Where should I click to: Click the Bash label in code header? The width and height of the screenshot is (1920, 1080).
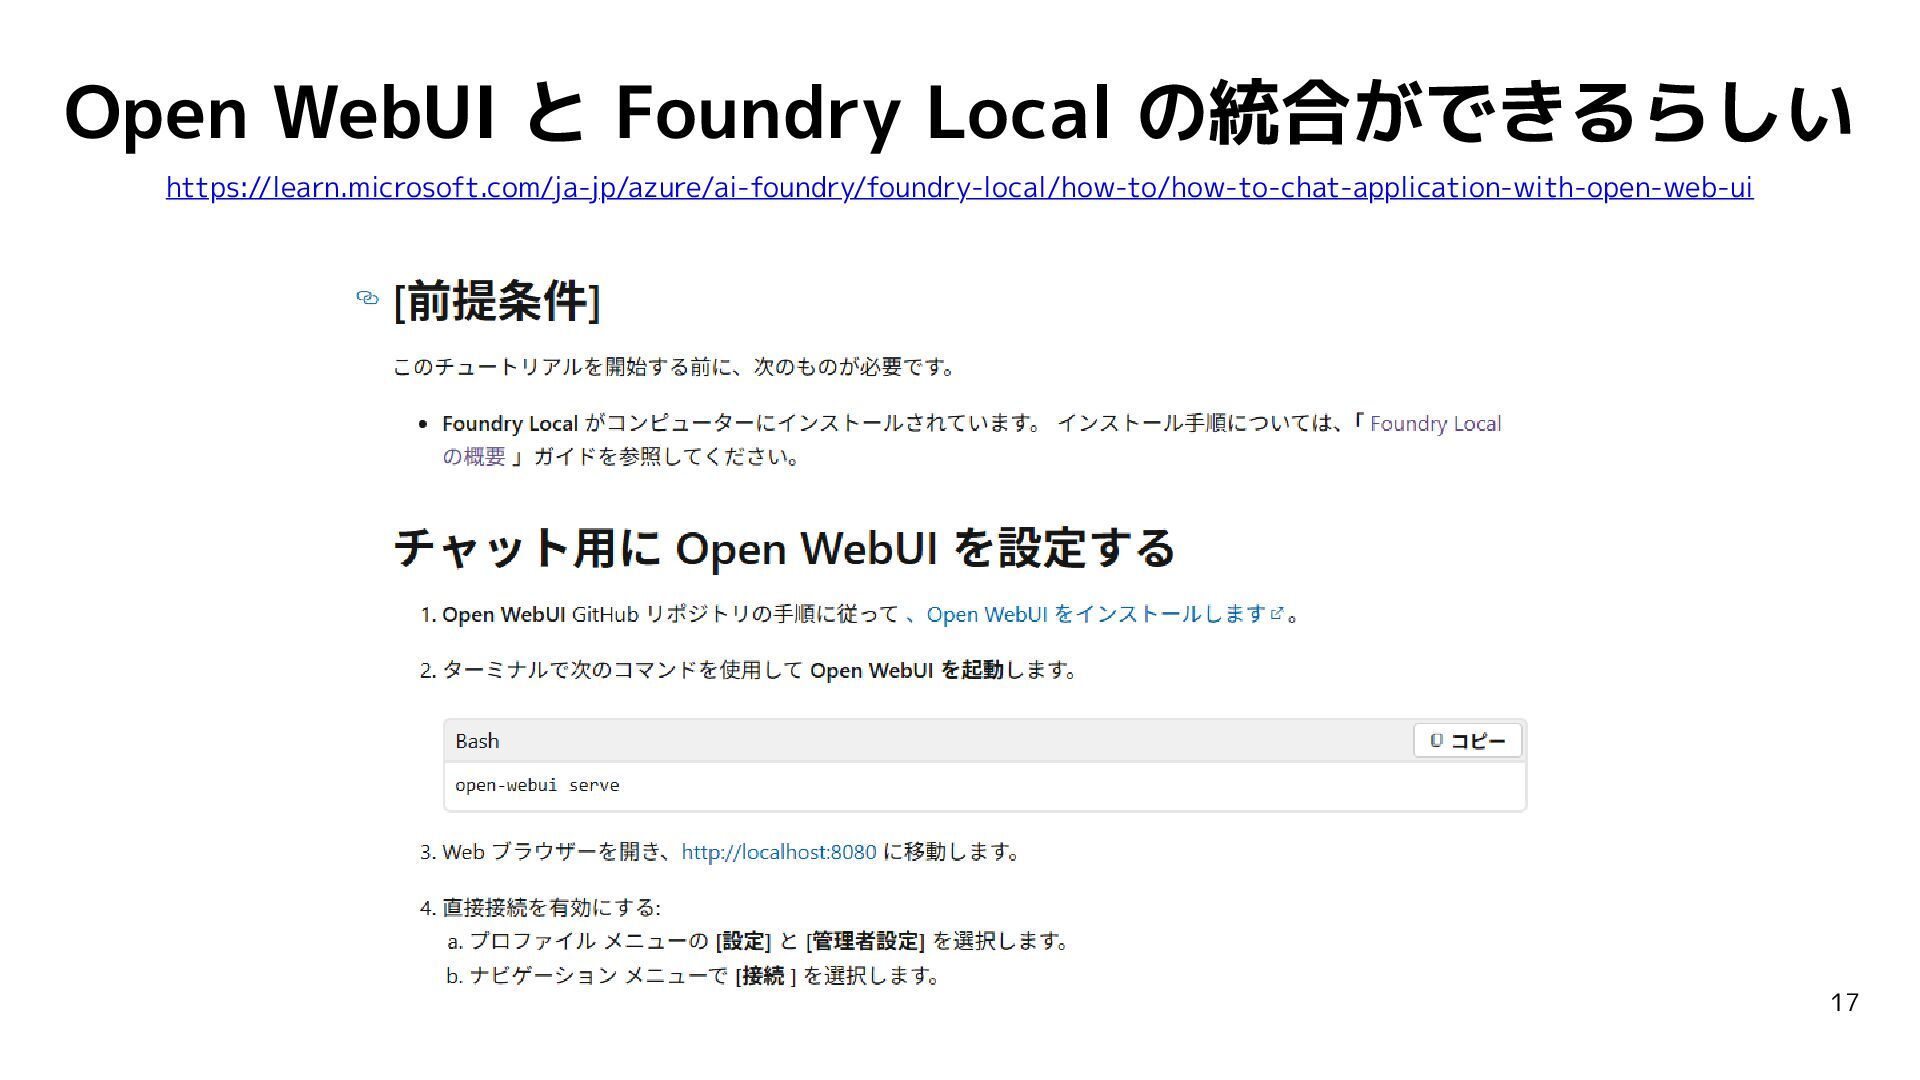[x=477, y=741]
